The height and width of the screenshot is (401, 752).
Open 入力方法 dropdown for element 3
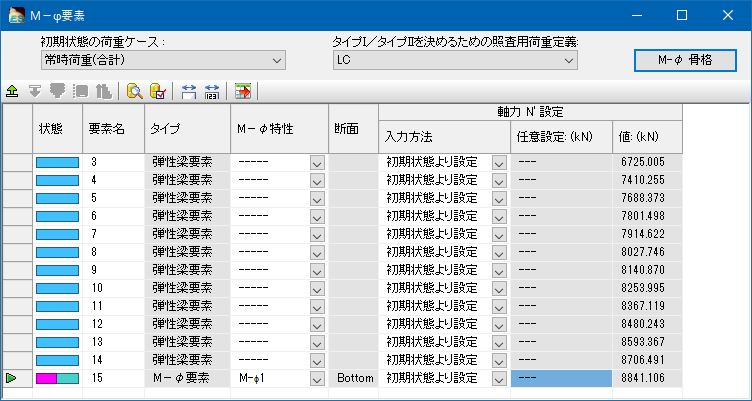tap(499, 163)
